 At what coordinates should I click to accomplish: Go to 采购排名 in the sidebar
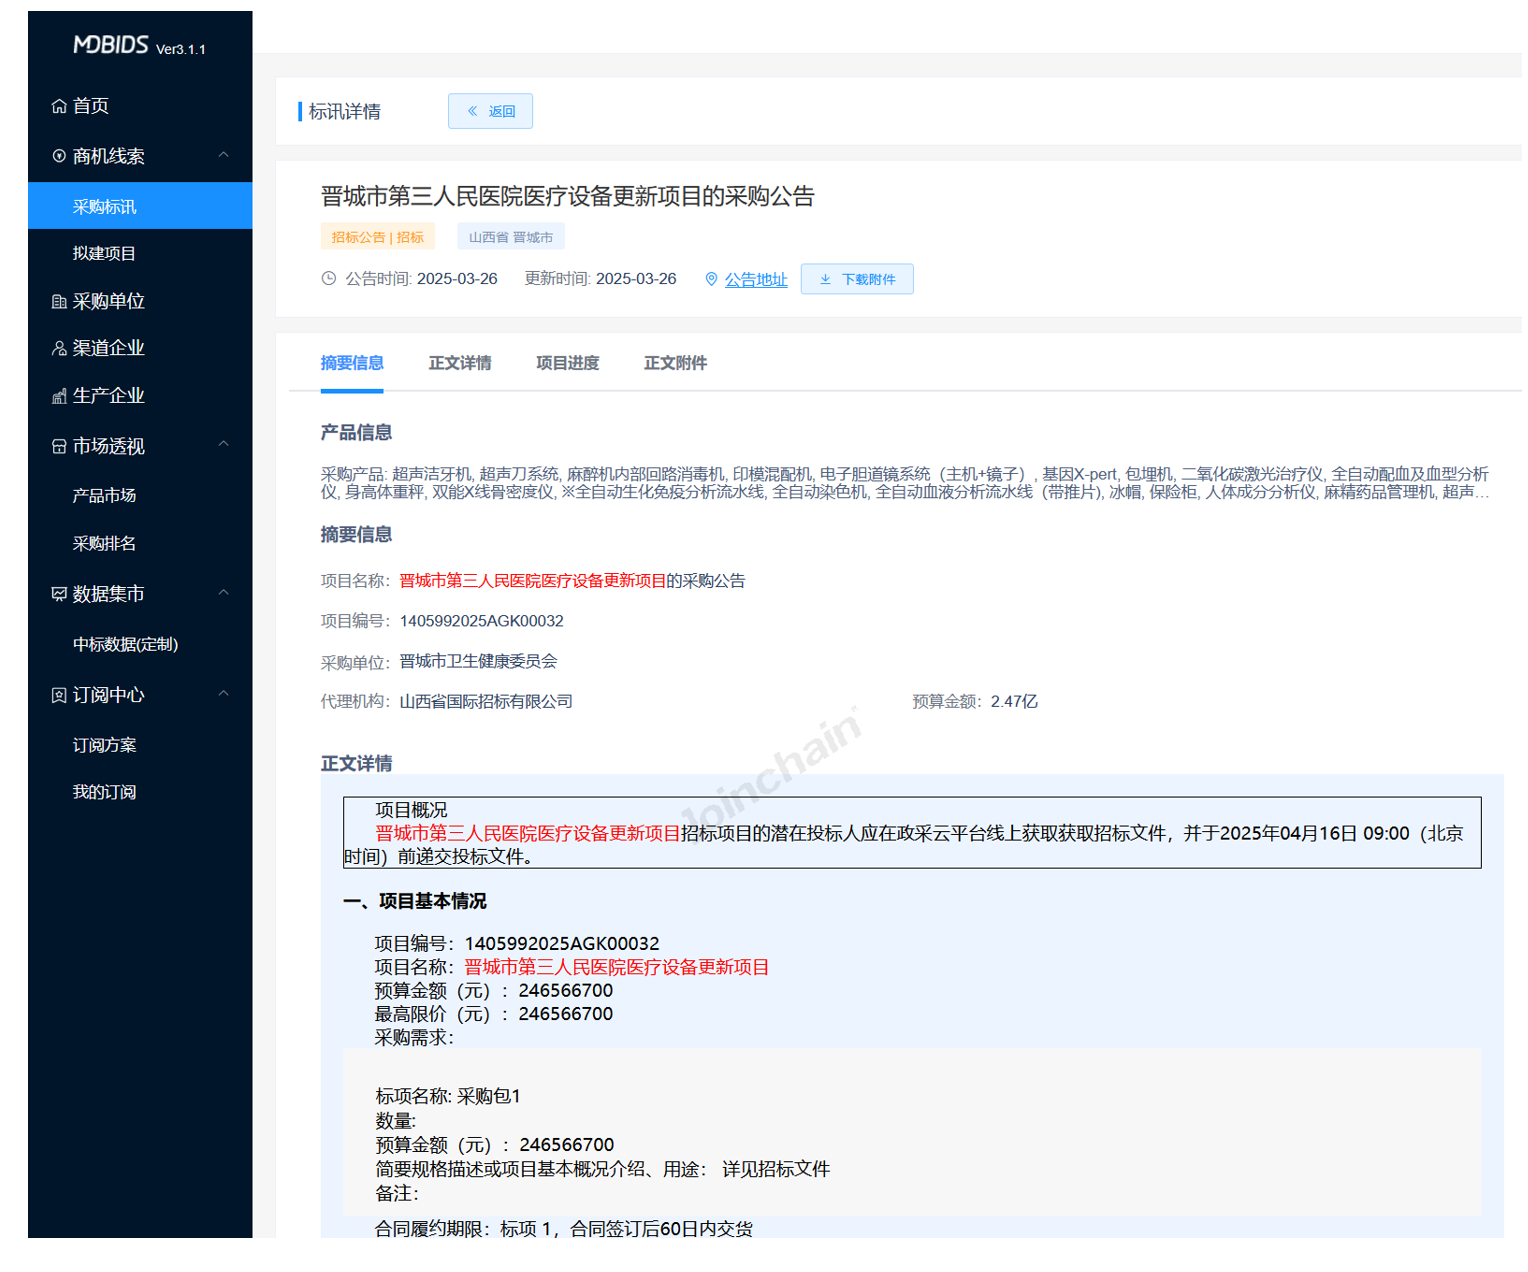click(x=104, y=544)
